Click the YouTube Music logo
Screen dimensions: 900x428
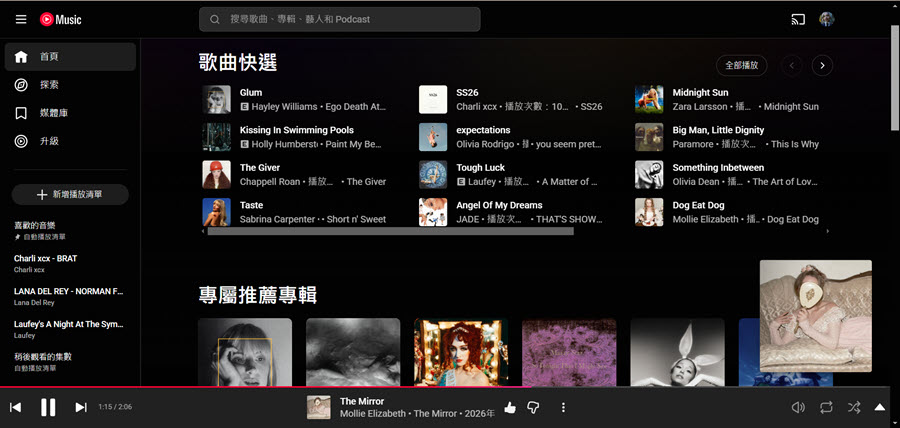[61, 20]
